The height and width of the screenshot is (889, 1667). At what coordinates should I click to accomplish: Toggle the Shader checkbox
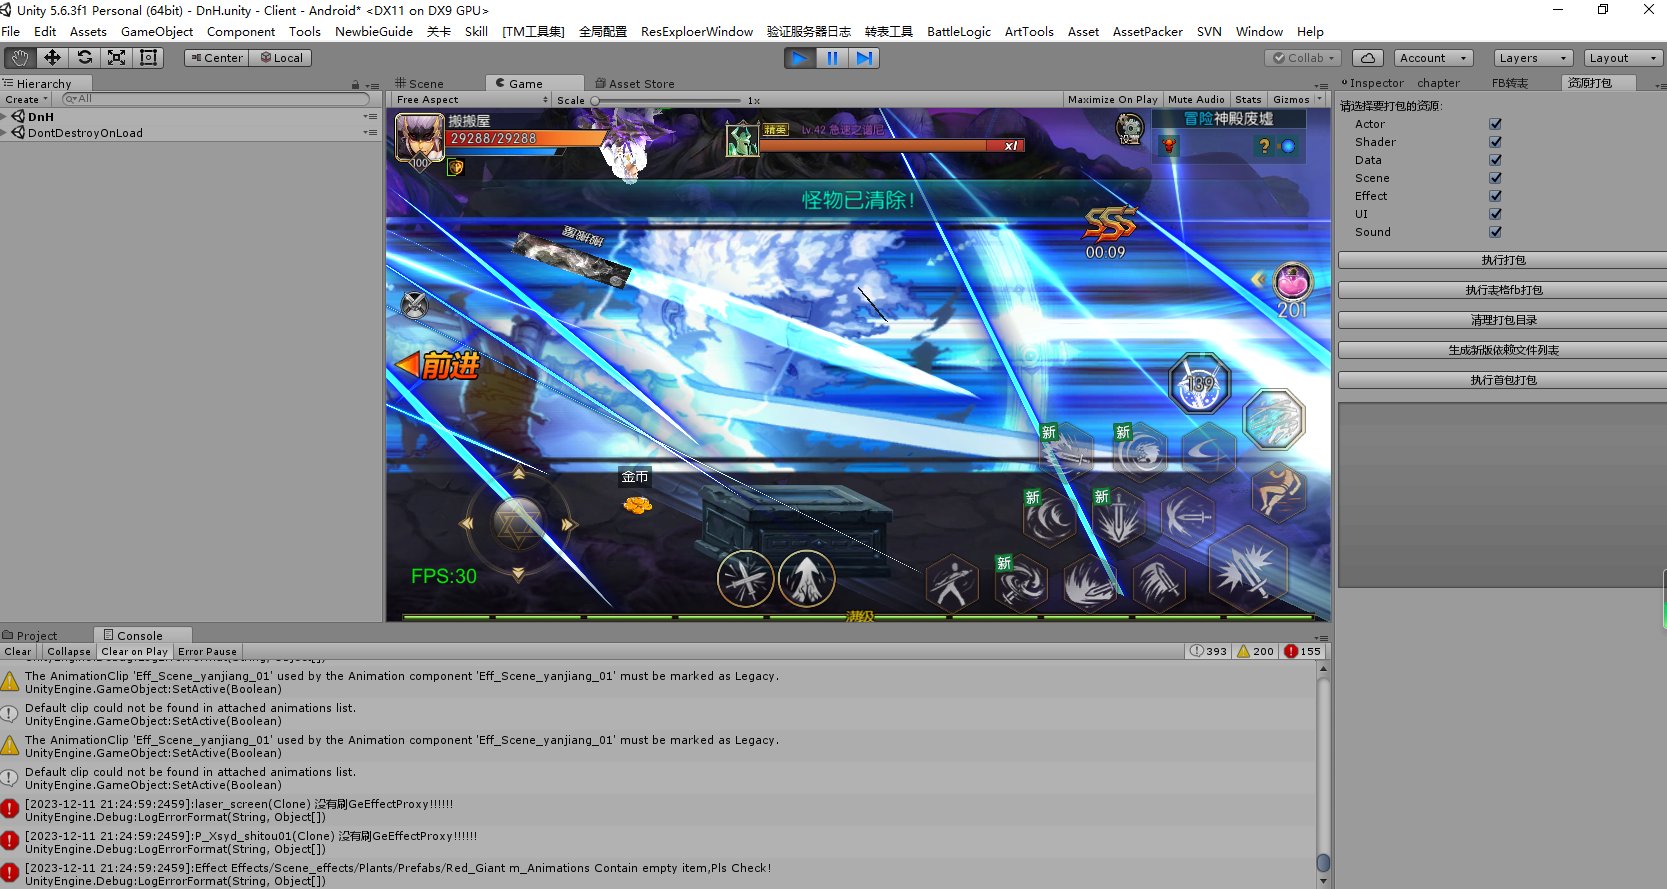(1495, 142)
